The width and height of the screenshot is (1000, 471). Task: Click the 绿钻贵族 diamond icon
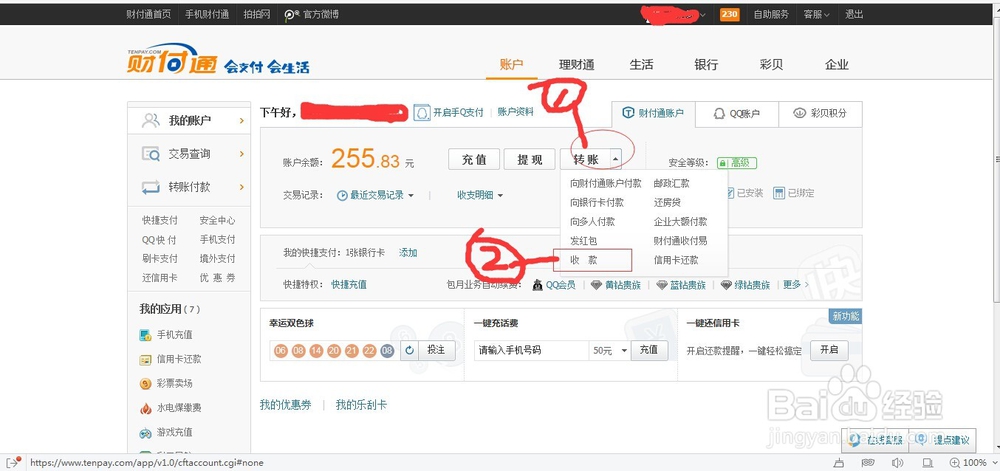pyautogui.click(x=726, y=285)
